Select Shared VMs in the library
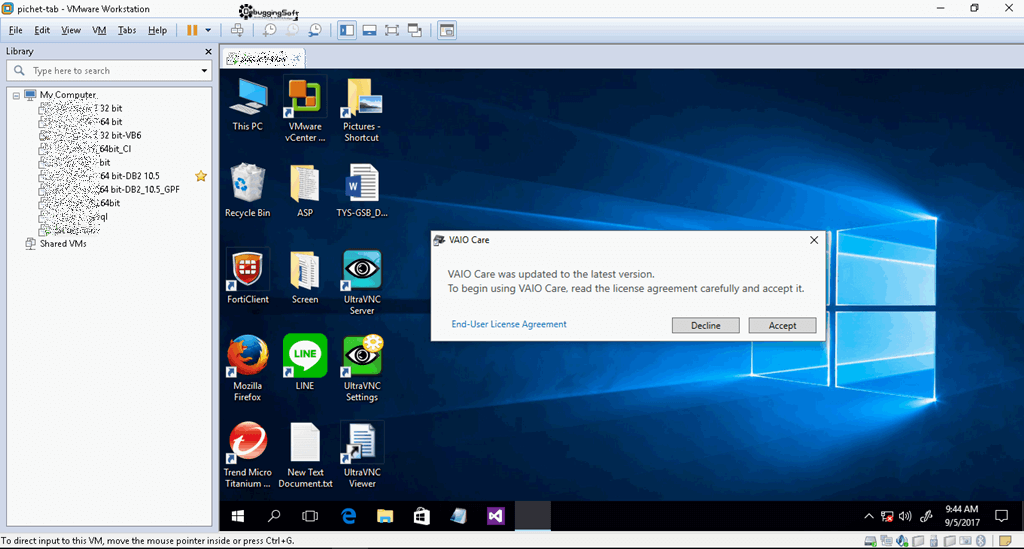 click(x=63, y=243)
